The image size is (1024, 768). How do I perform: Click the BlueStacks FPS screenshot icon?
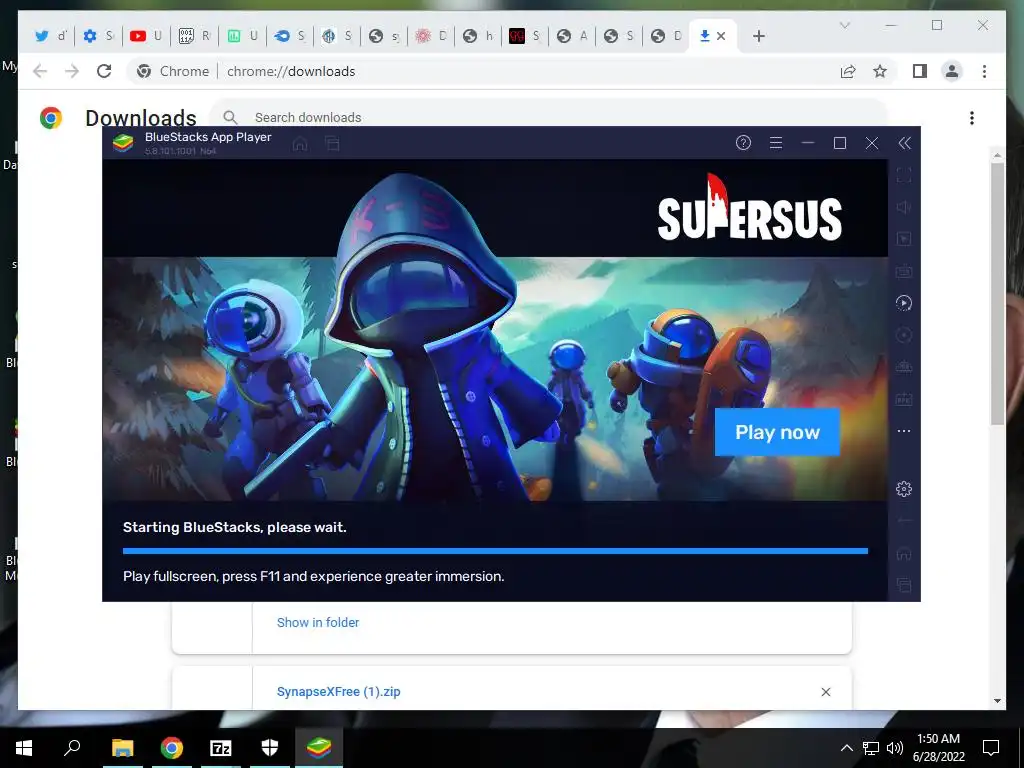click(x=904, y=399)
